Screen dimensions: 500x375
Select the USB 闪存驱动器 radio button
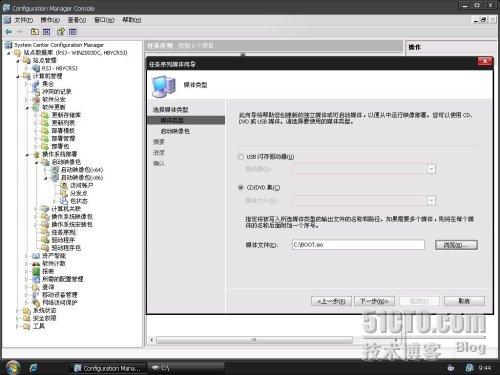[x=240, y=157]
